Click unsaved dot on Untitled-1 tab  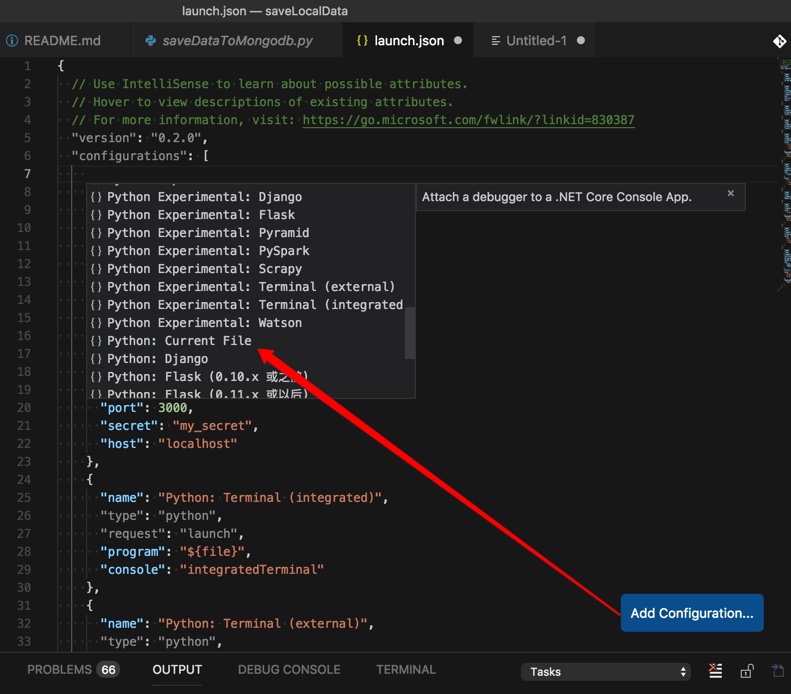(x=581, y=41)
